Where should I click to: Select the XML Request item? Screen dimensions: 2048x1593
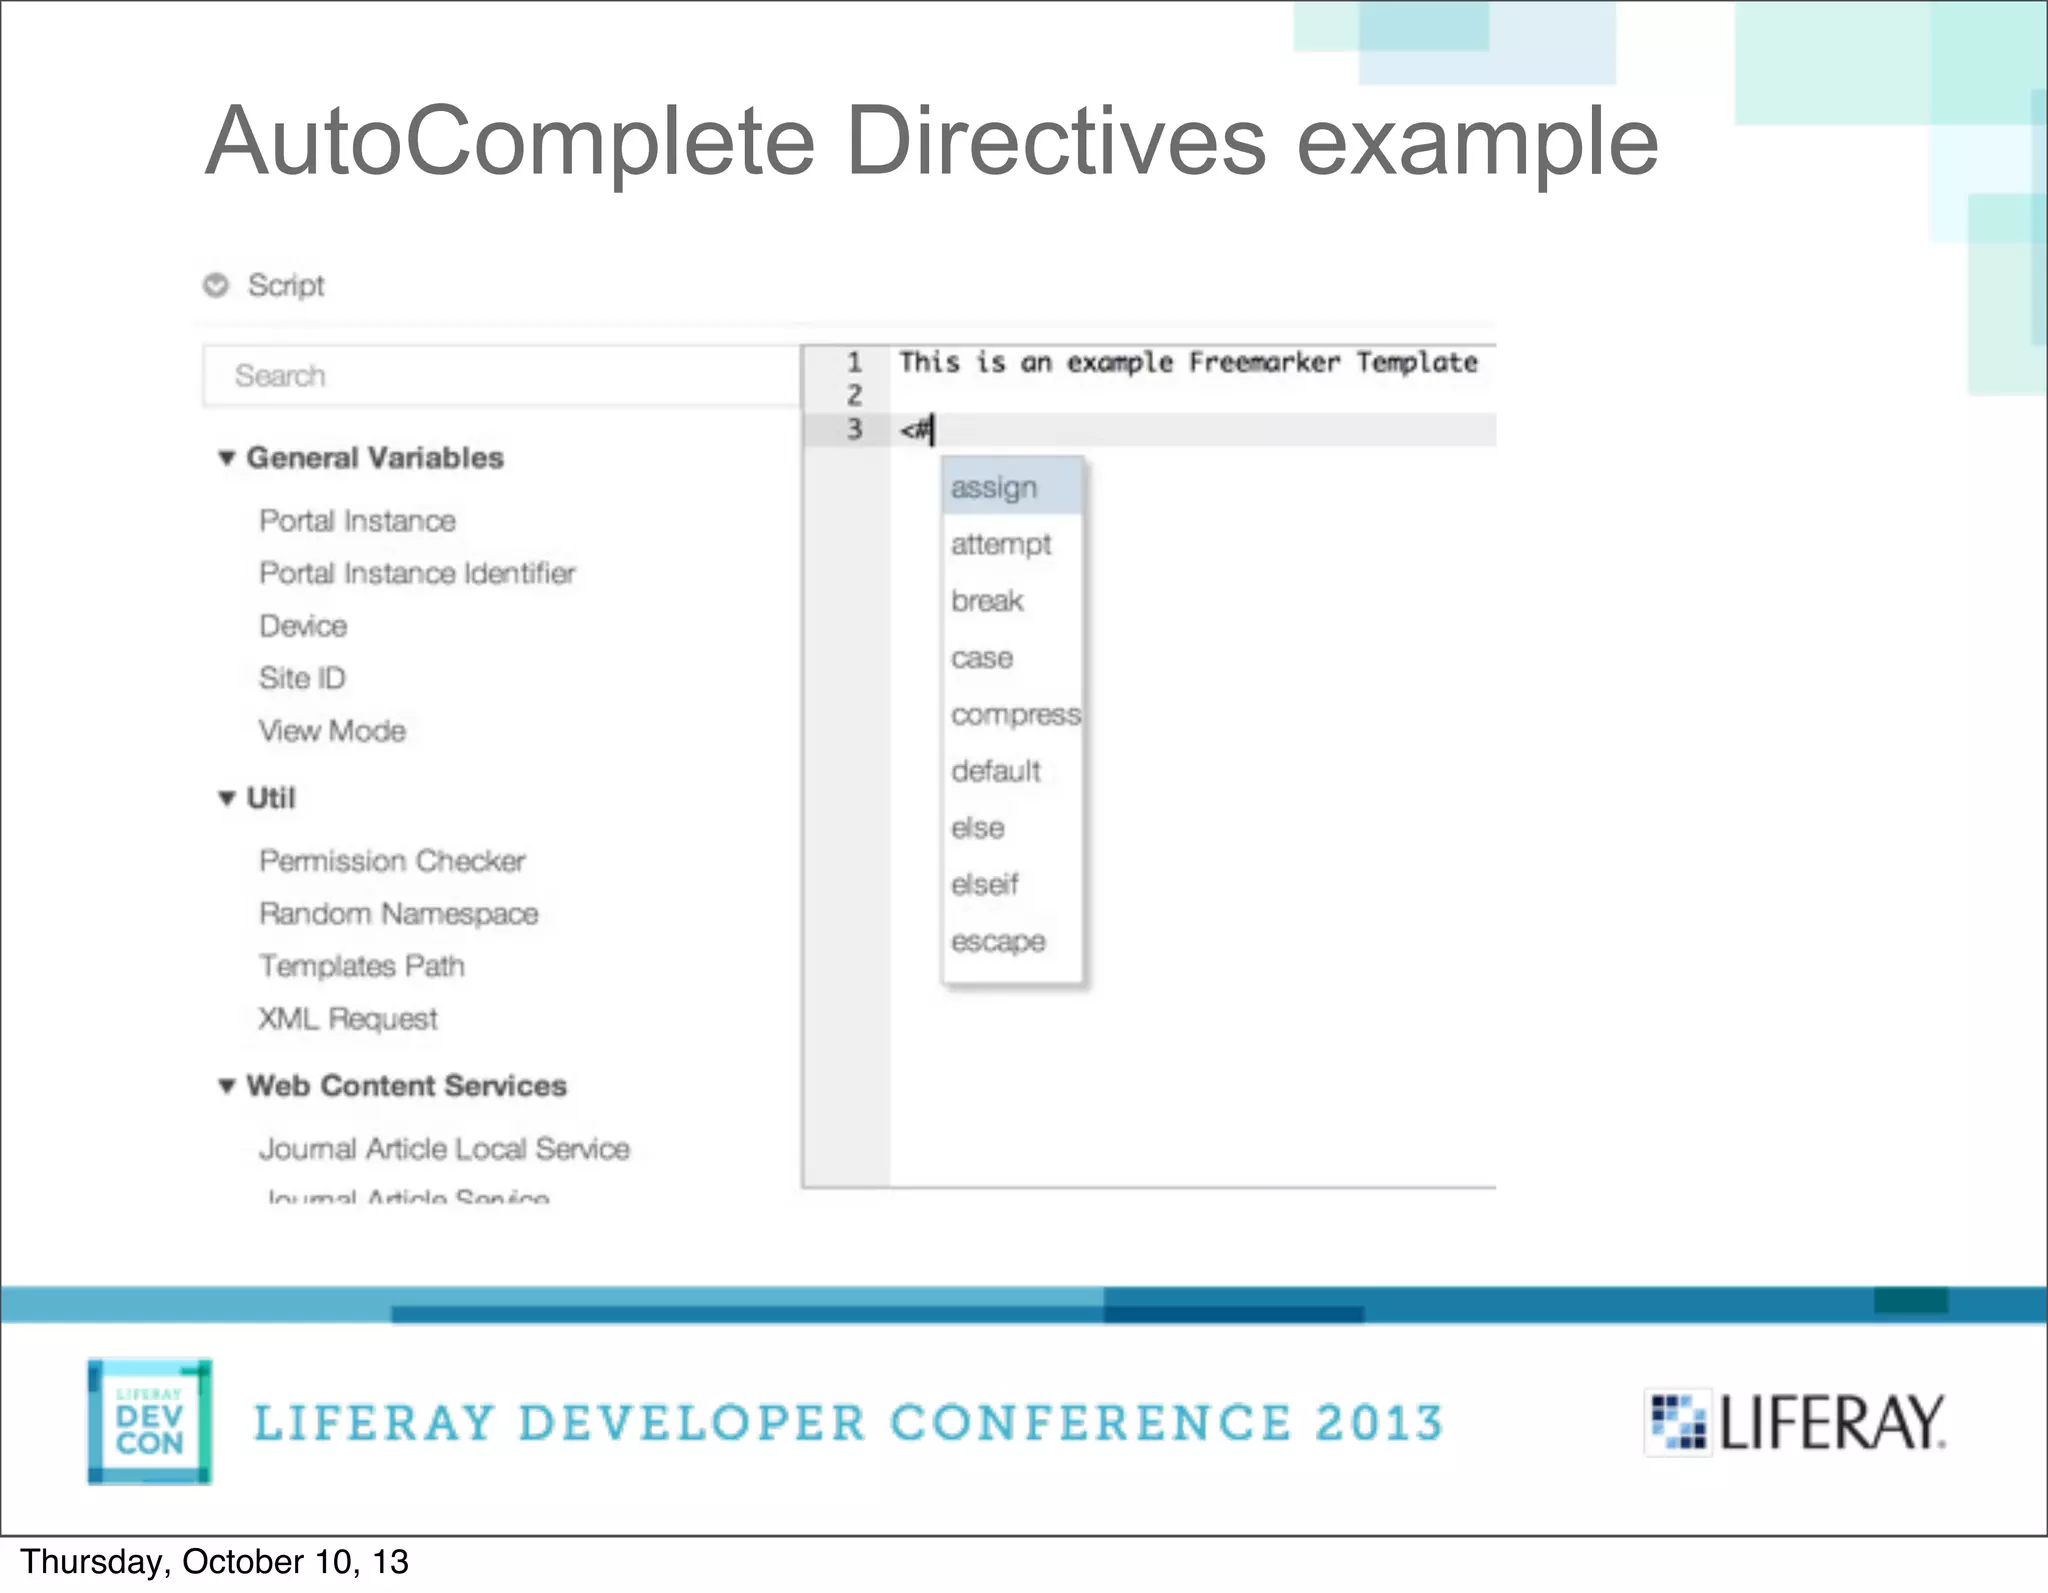pos(348,1019)
